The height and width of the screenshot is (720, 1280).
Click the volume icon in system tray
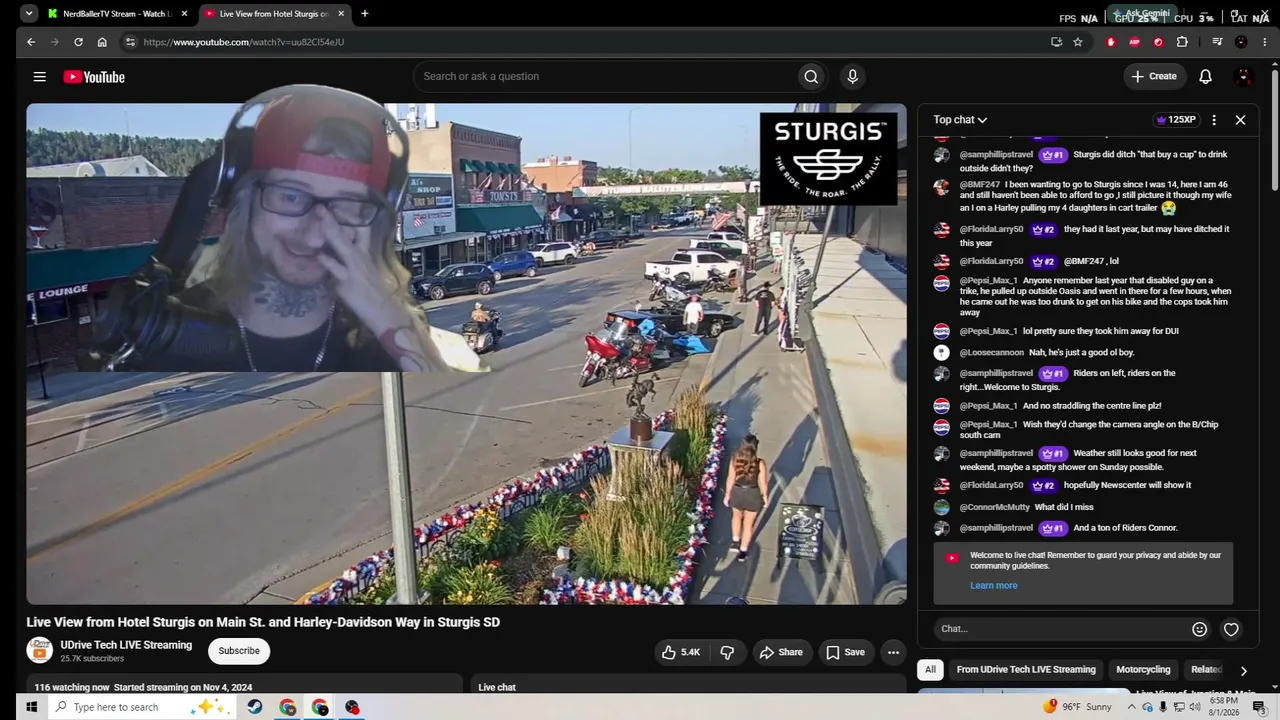(1194, 707)
